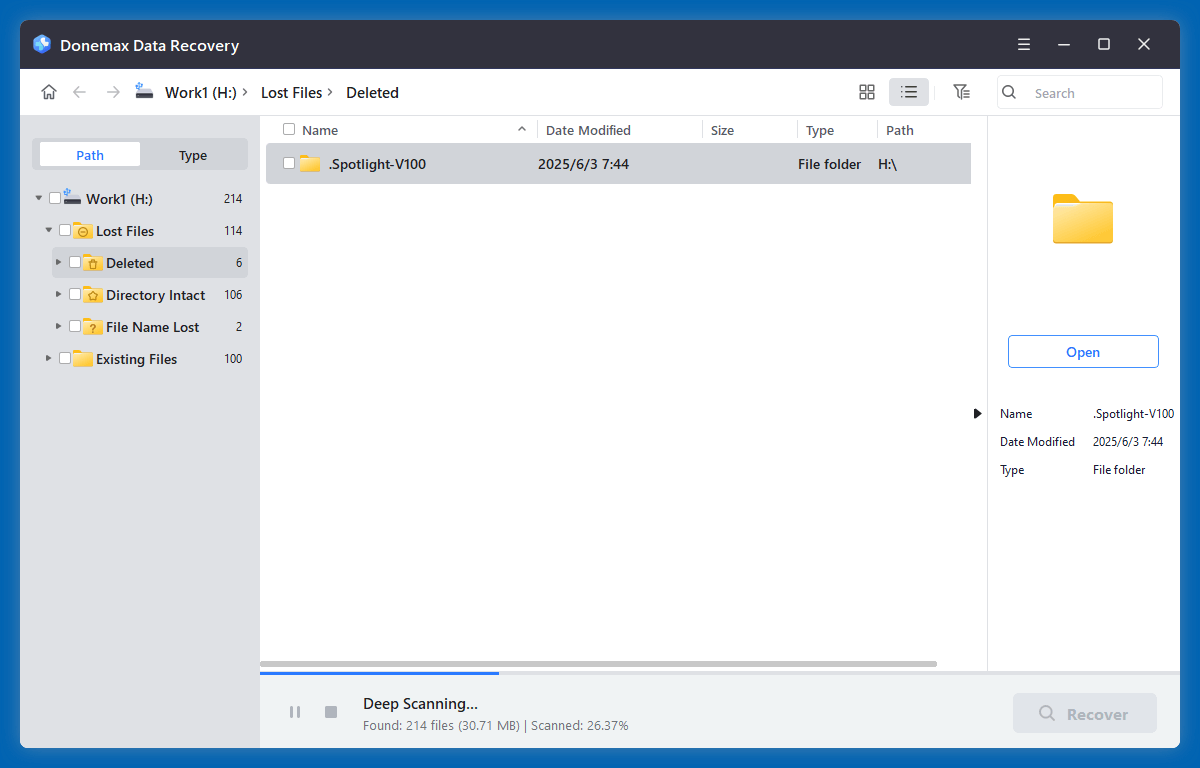
Task: Check the Deleted folder checkbox
Action: click(x=74, y=262)
